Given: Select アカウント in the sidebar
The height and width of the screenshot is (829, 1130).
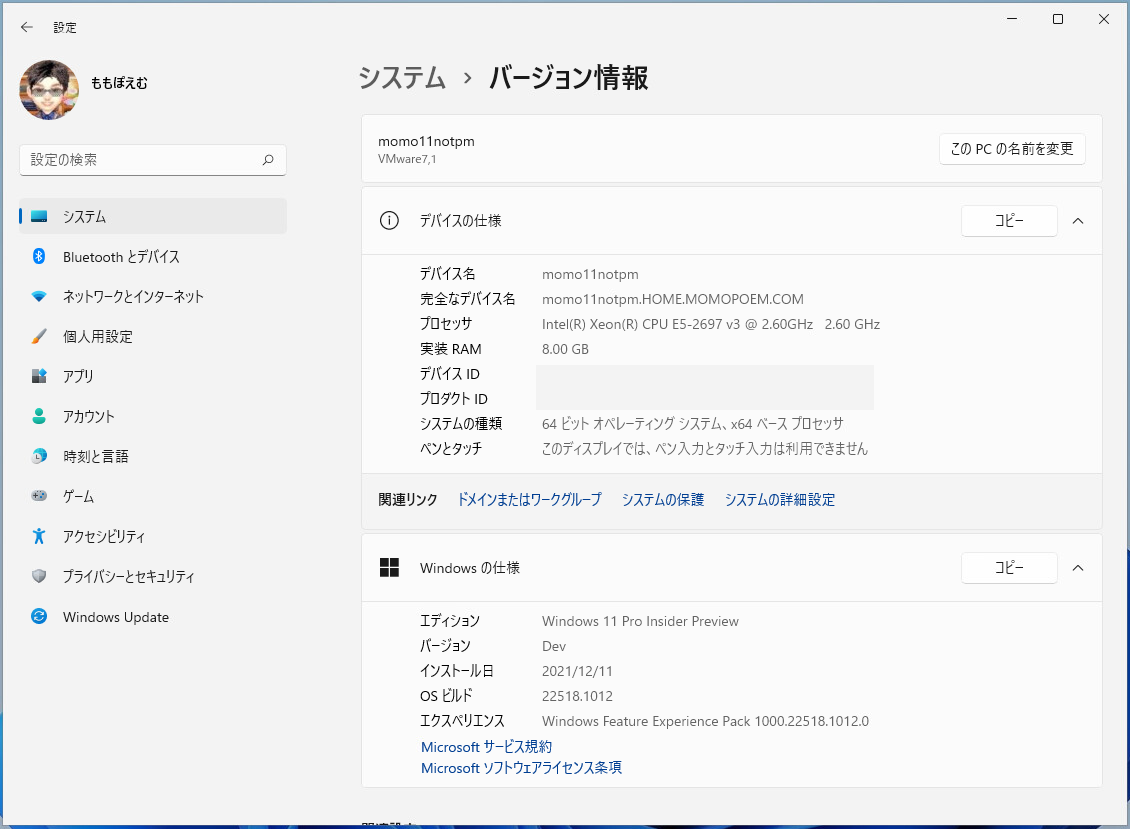Looking at the screenshot, I should click(153, 416).
